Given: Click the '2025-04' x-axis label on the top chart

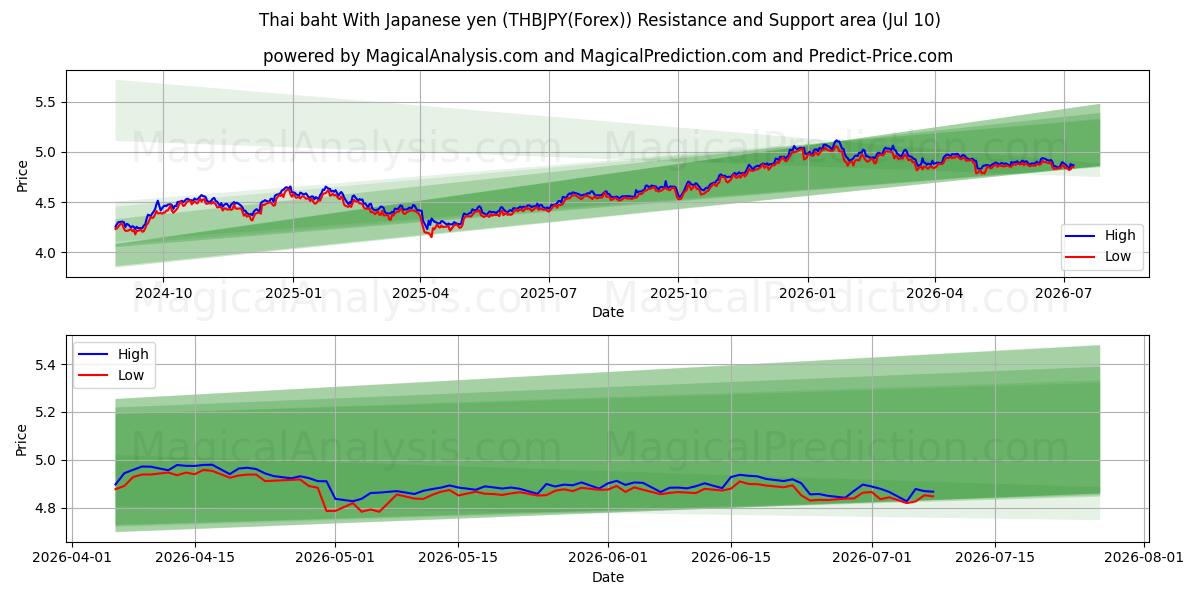Looking at the screenshot, I should click(420, 293).
